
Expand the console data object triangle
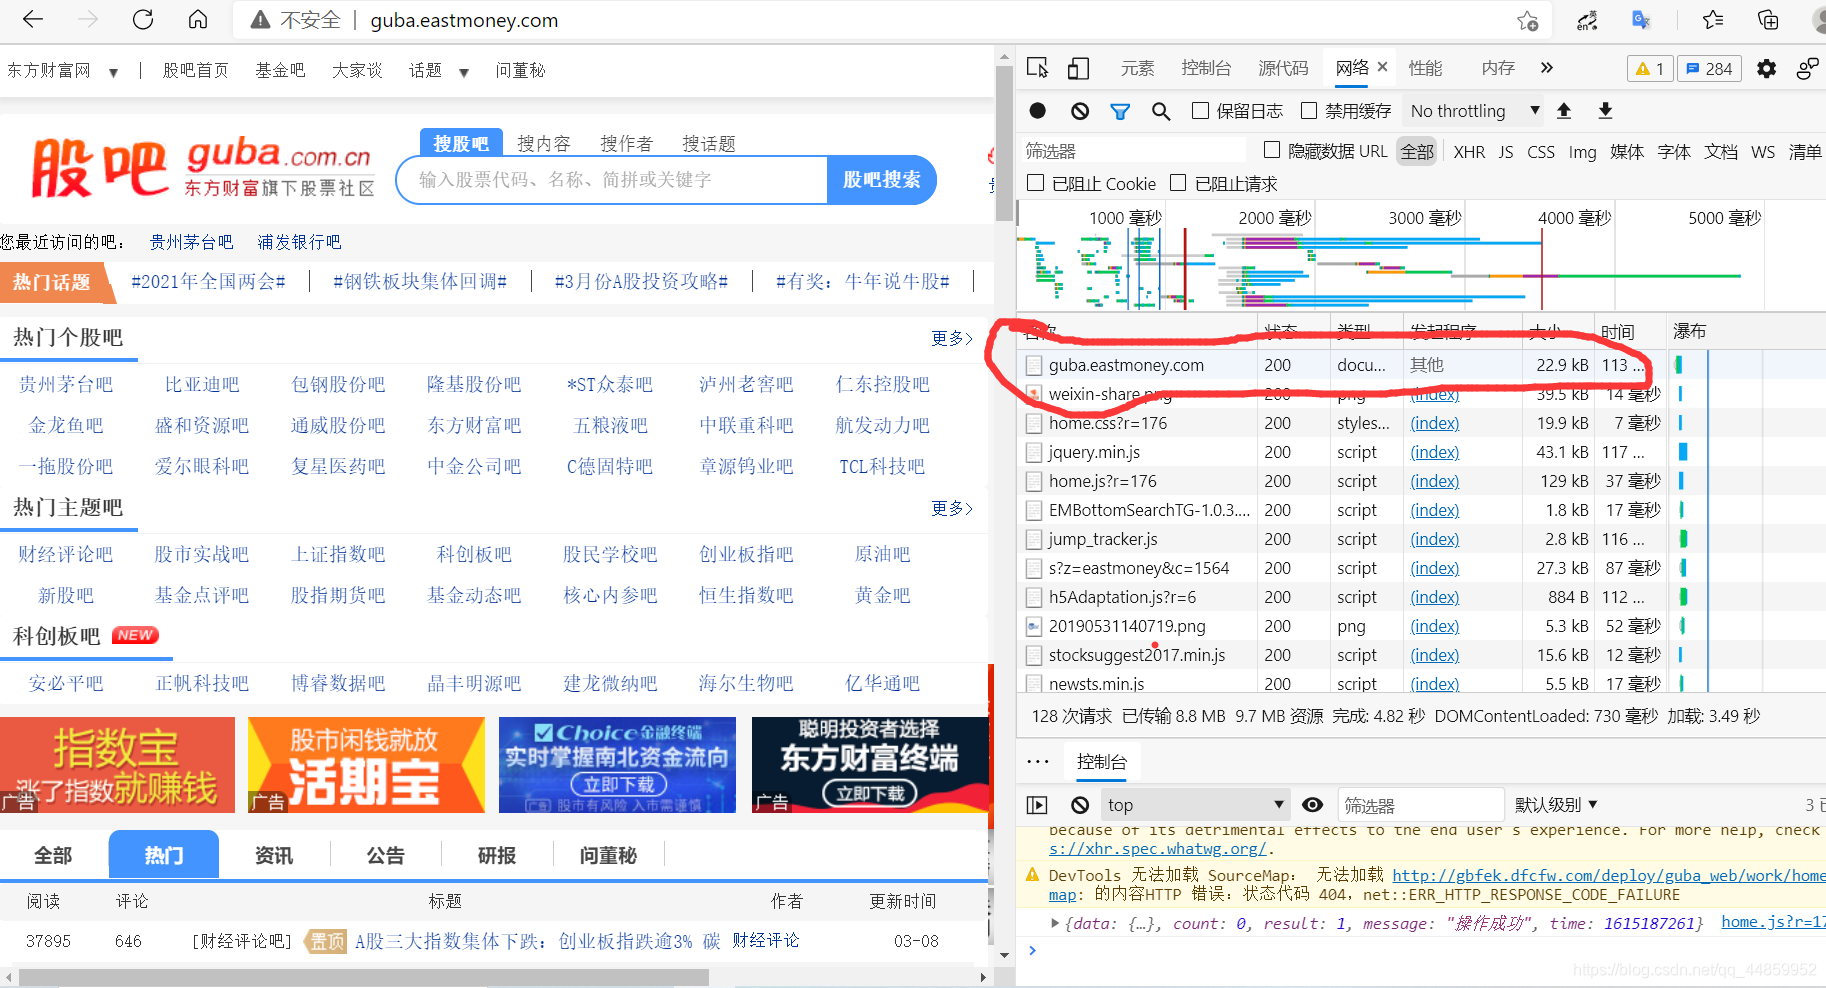(1054, 923)
